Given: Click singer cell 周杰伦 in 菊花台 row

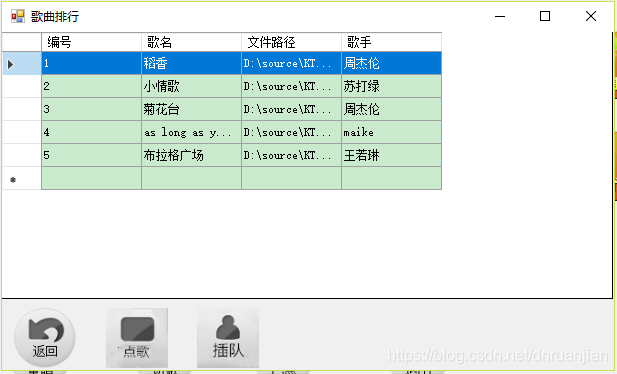Looking at the screenshot, I should [391, 109].
